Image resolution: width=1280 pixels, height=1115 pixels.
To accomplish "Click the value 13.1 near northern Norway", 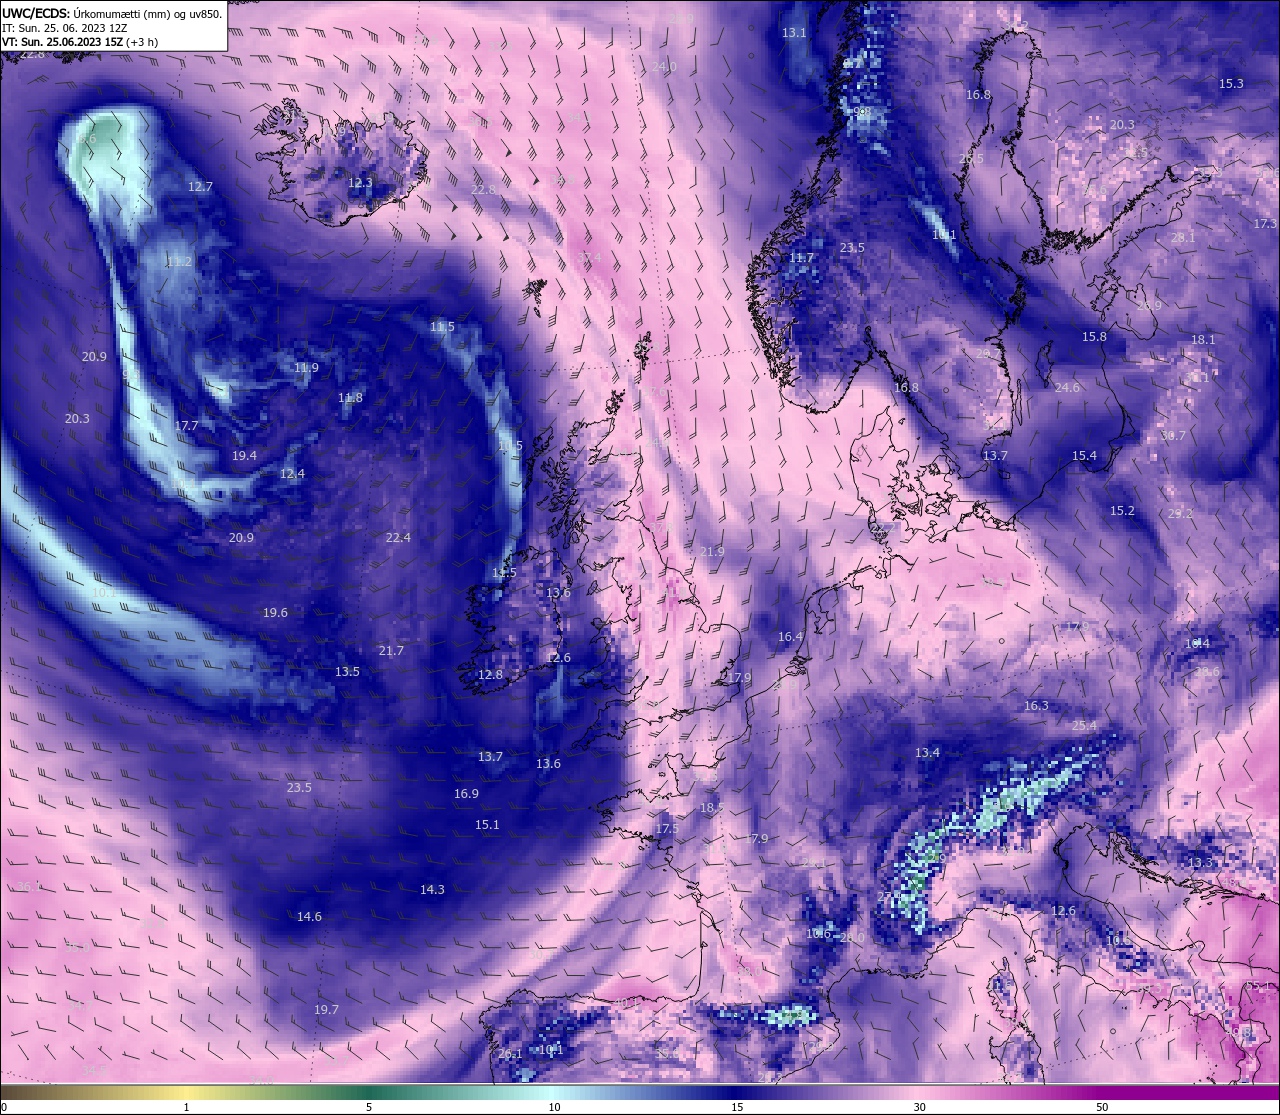I will (x=794, y=33).
